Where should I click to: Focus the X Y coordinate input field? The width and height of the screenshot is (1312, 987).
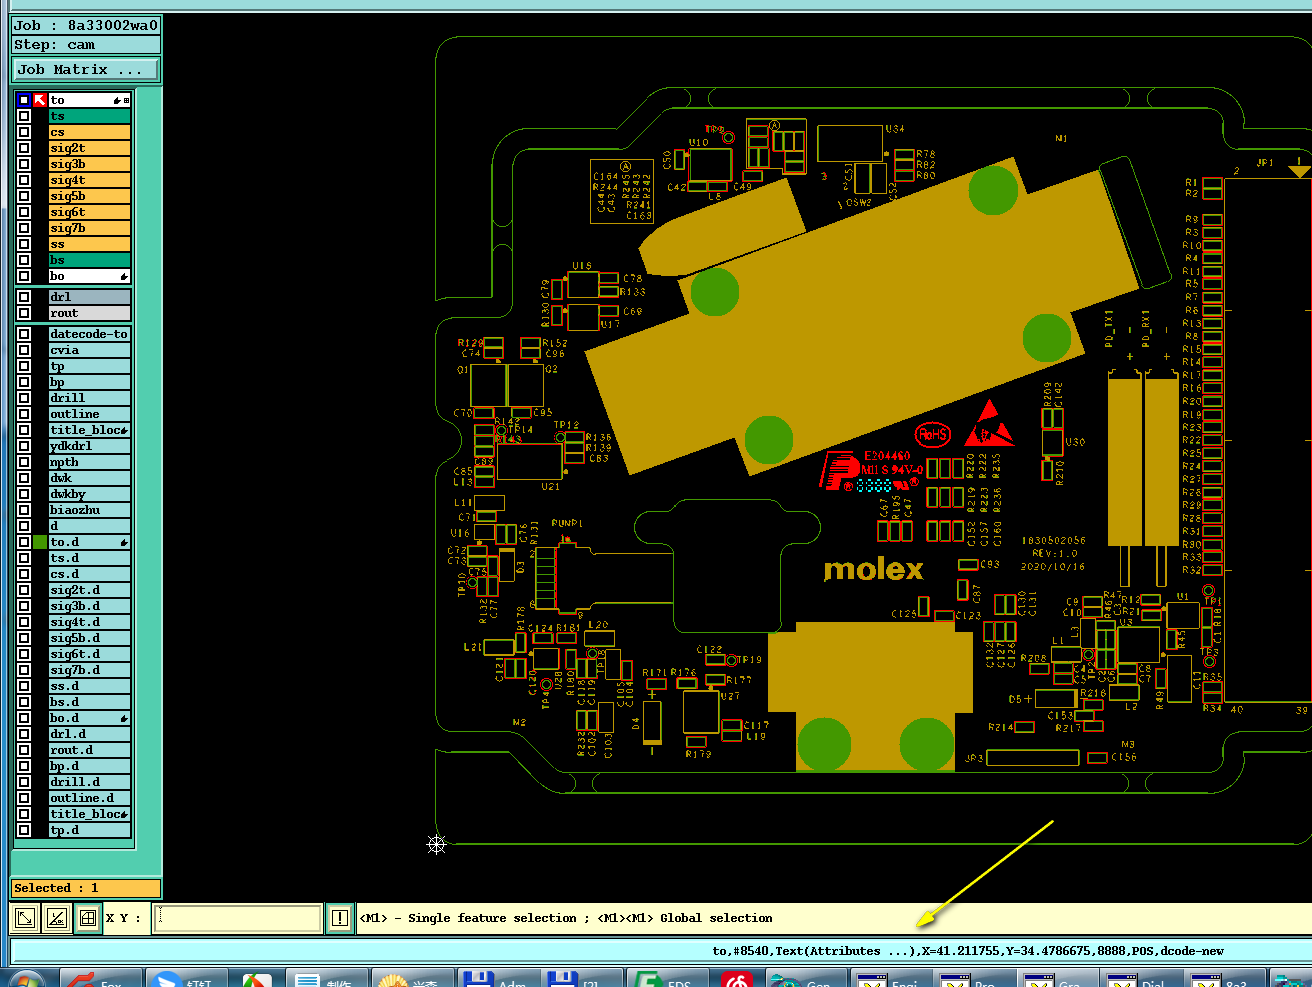[237, 918]
